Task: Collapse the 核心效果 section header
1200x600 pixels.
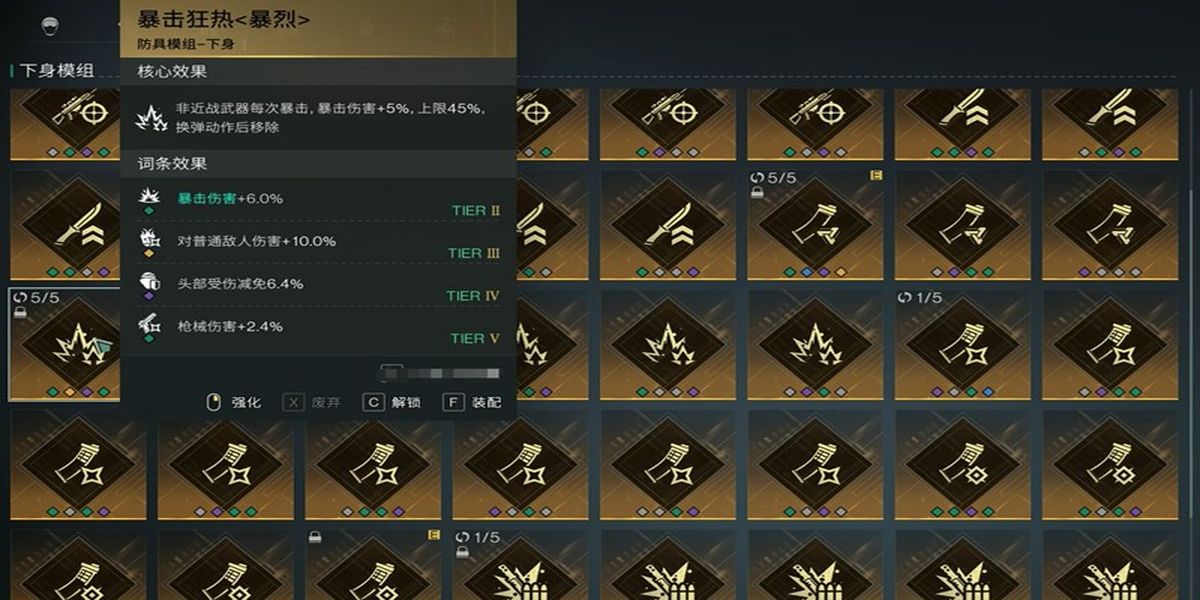Action: pos(318,72)
